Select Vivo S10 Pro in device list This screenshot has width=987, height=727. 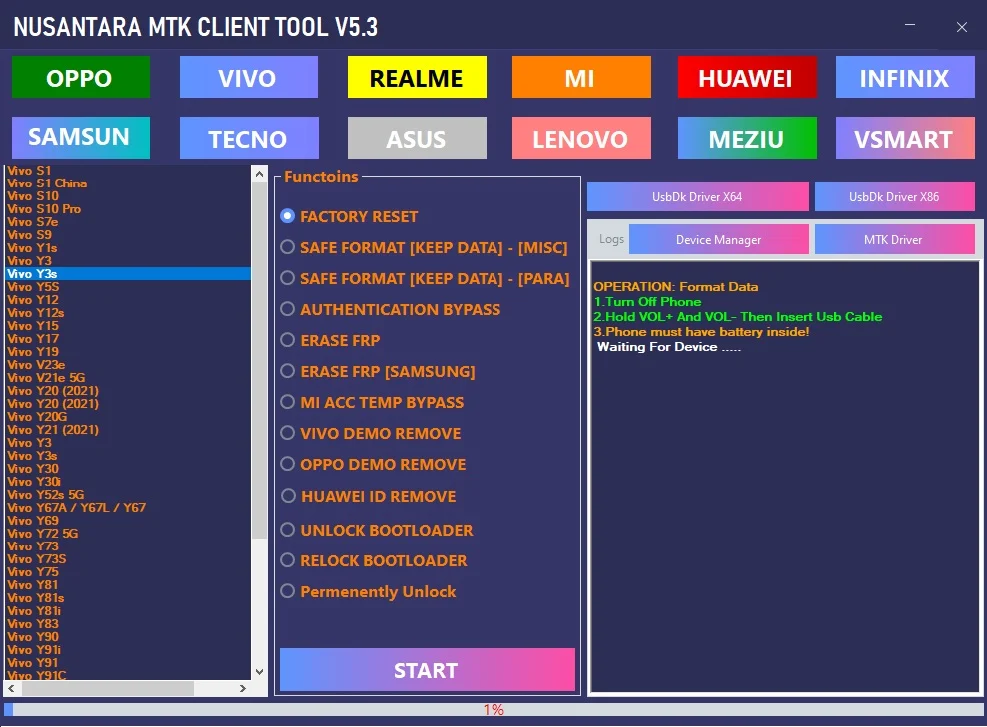point(128,209)
